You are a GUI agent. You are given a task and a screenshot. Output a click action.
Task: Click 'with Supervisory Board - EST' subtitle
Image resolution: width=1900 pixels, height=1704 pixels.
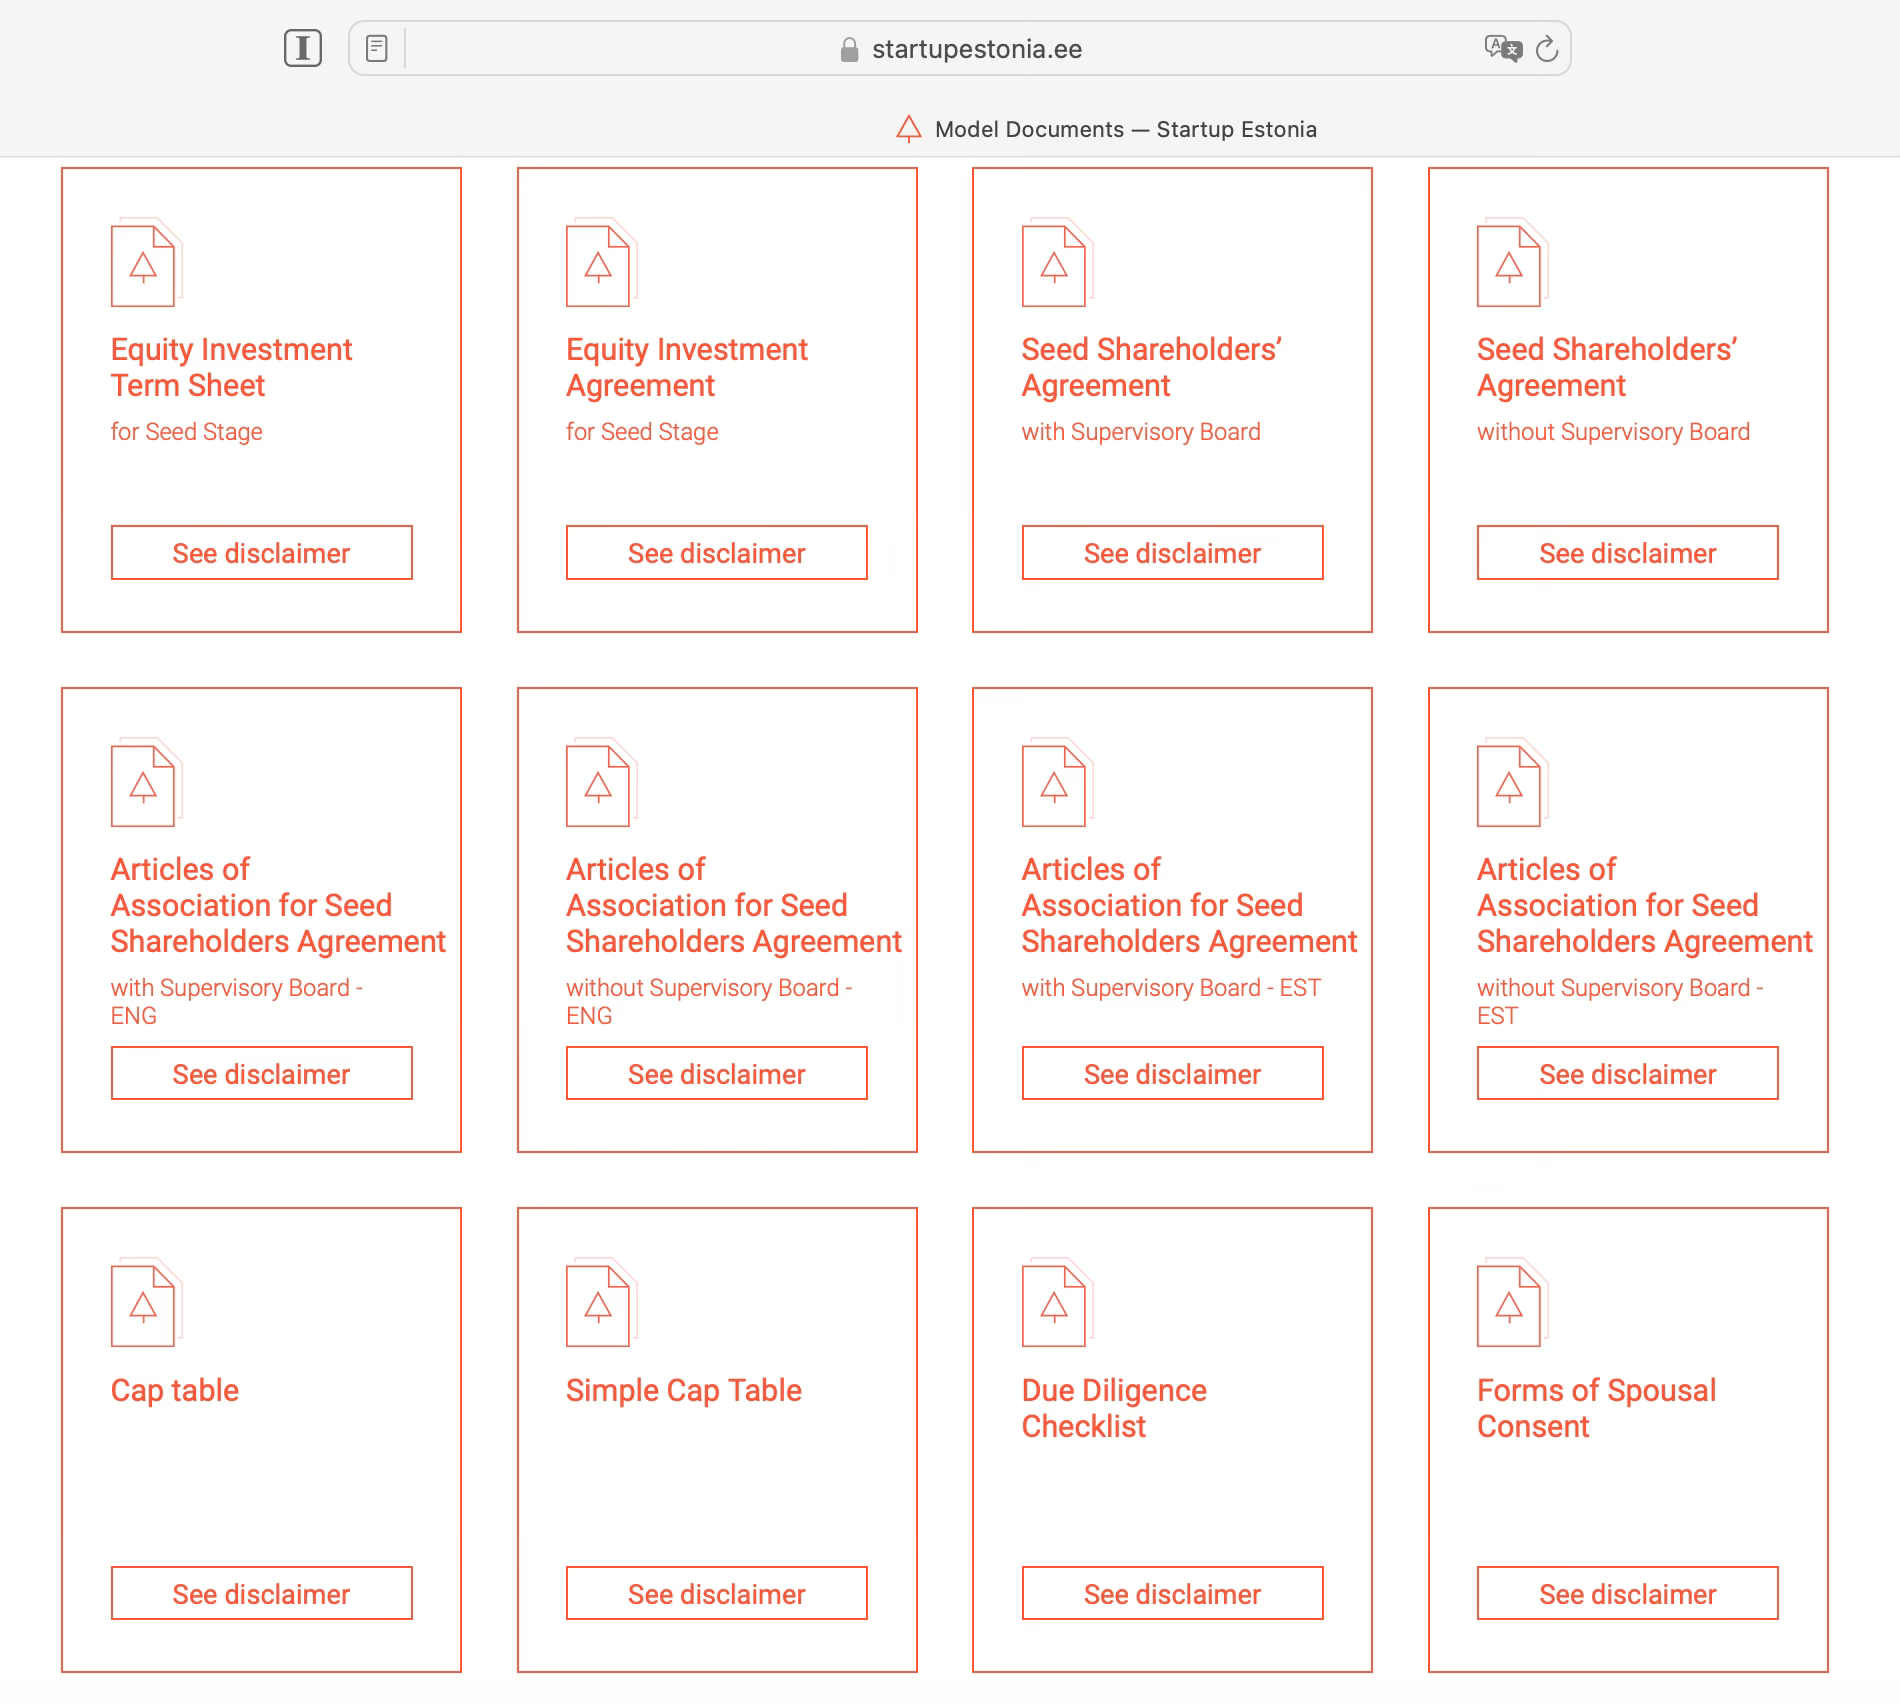1171,988
